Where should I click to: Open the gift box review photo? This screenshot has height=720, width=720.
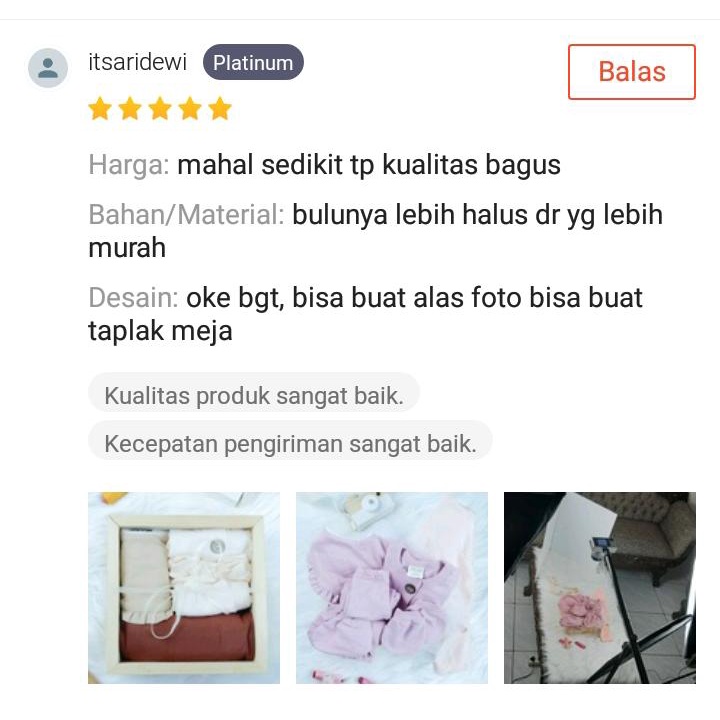click(x=184, y=588)
